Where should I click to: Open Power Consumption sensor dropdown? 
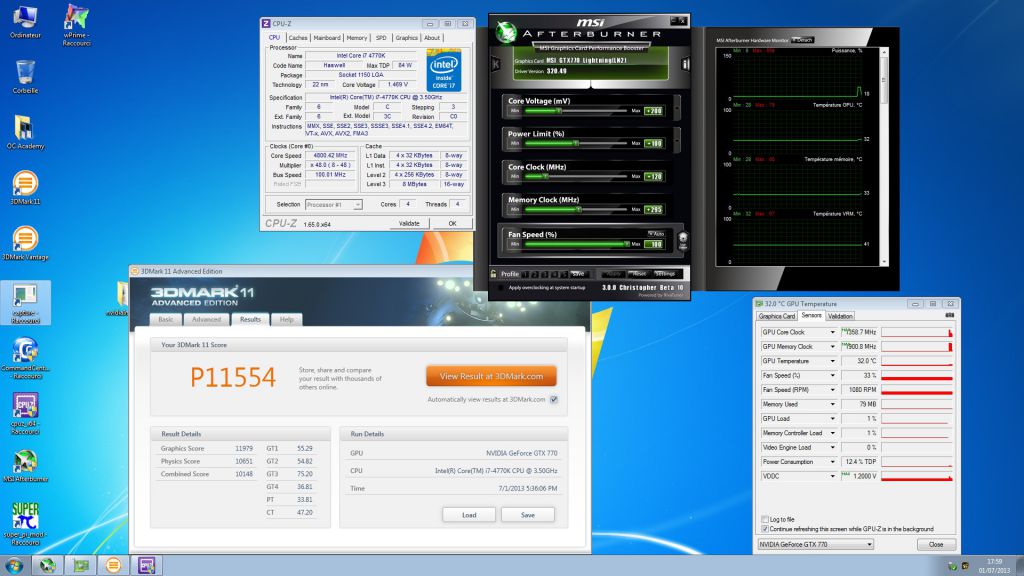click(x=833, y=462)
